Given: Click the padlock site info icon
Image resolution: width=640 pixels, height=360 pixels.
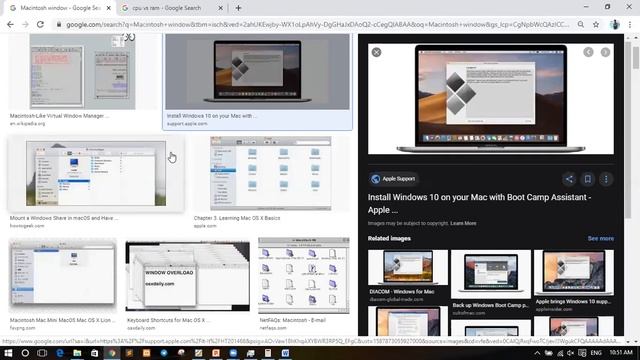Looking at the screenshot, I should click(59, 24).
